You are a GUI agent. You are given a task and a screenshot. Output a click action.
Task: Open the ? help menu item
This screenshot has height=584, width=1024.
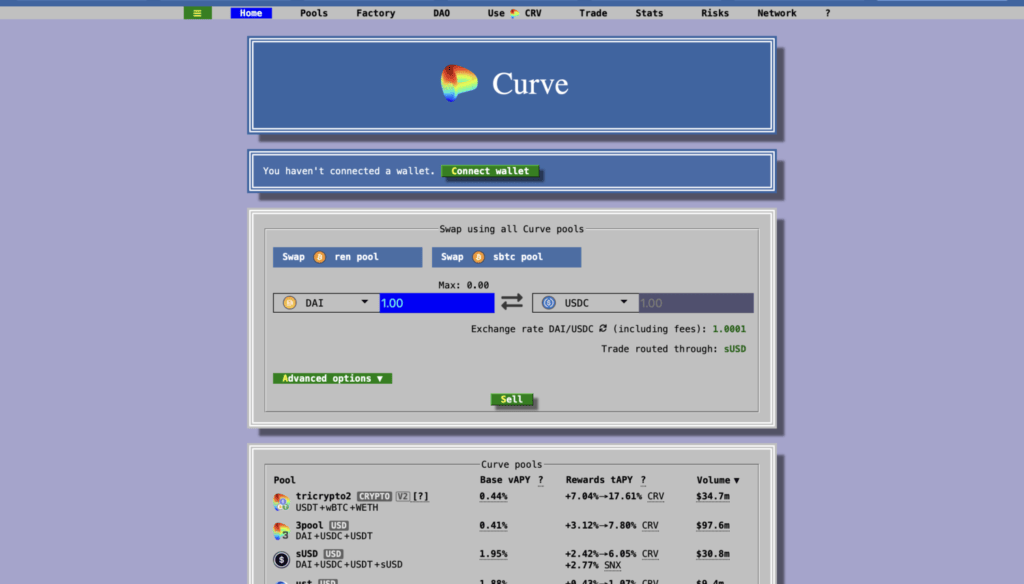827,13
